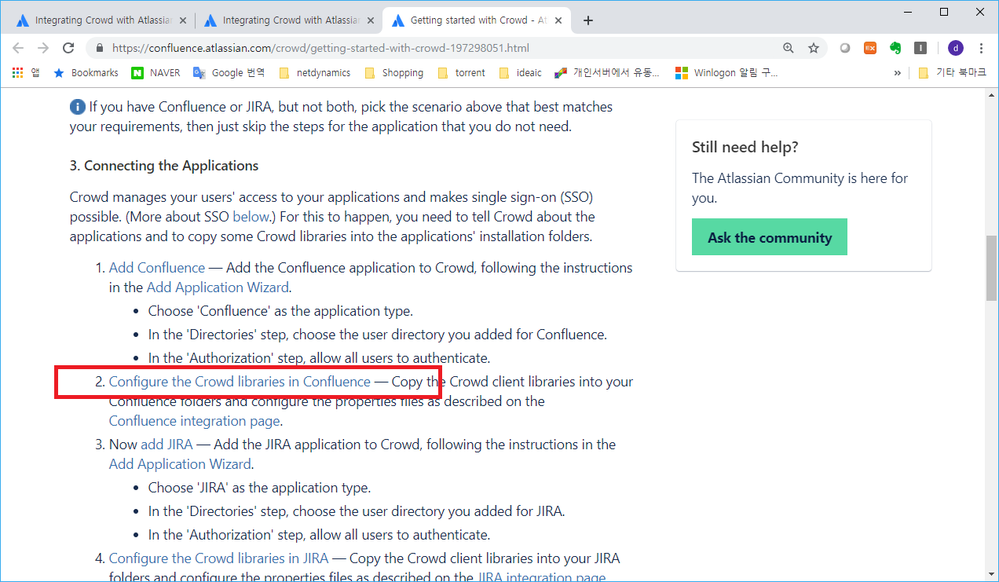999x582 pixels.
Task: Reload the page with the refresh icon
Action: tap(68, 48)
